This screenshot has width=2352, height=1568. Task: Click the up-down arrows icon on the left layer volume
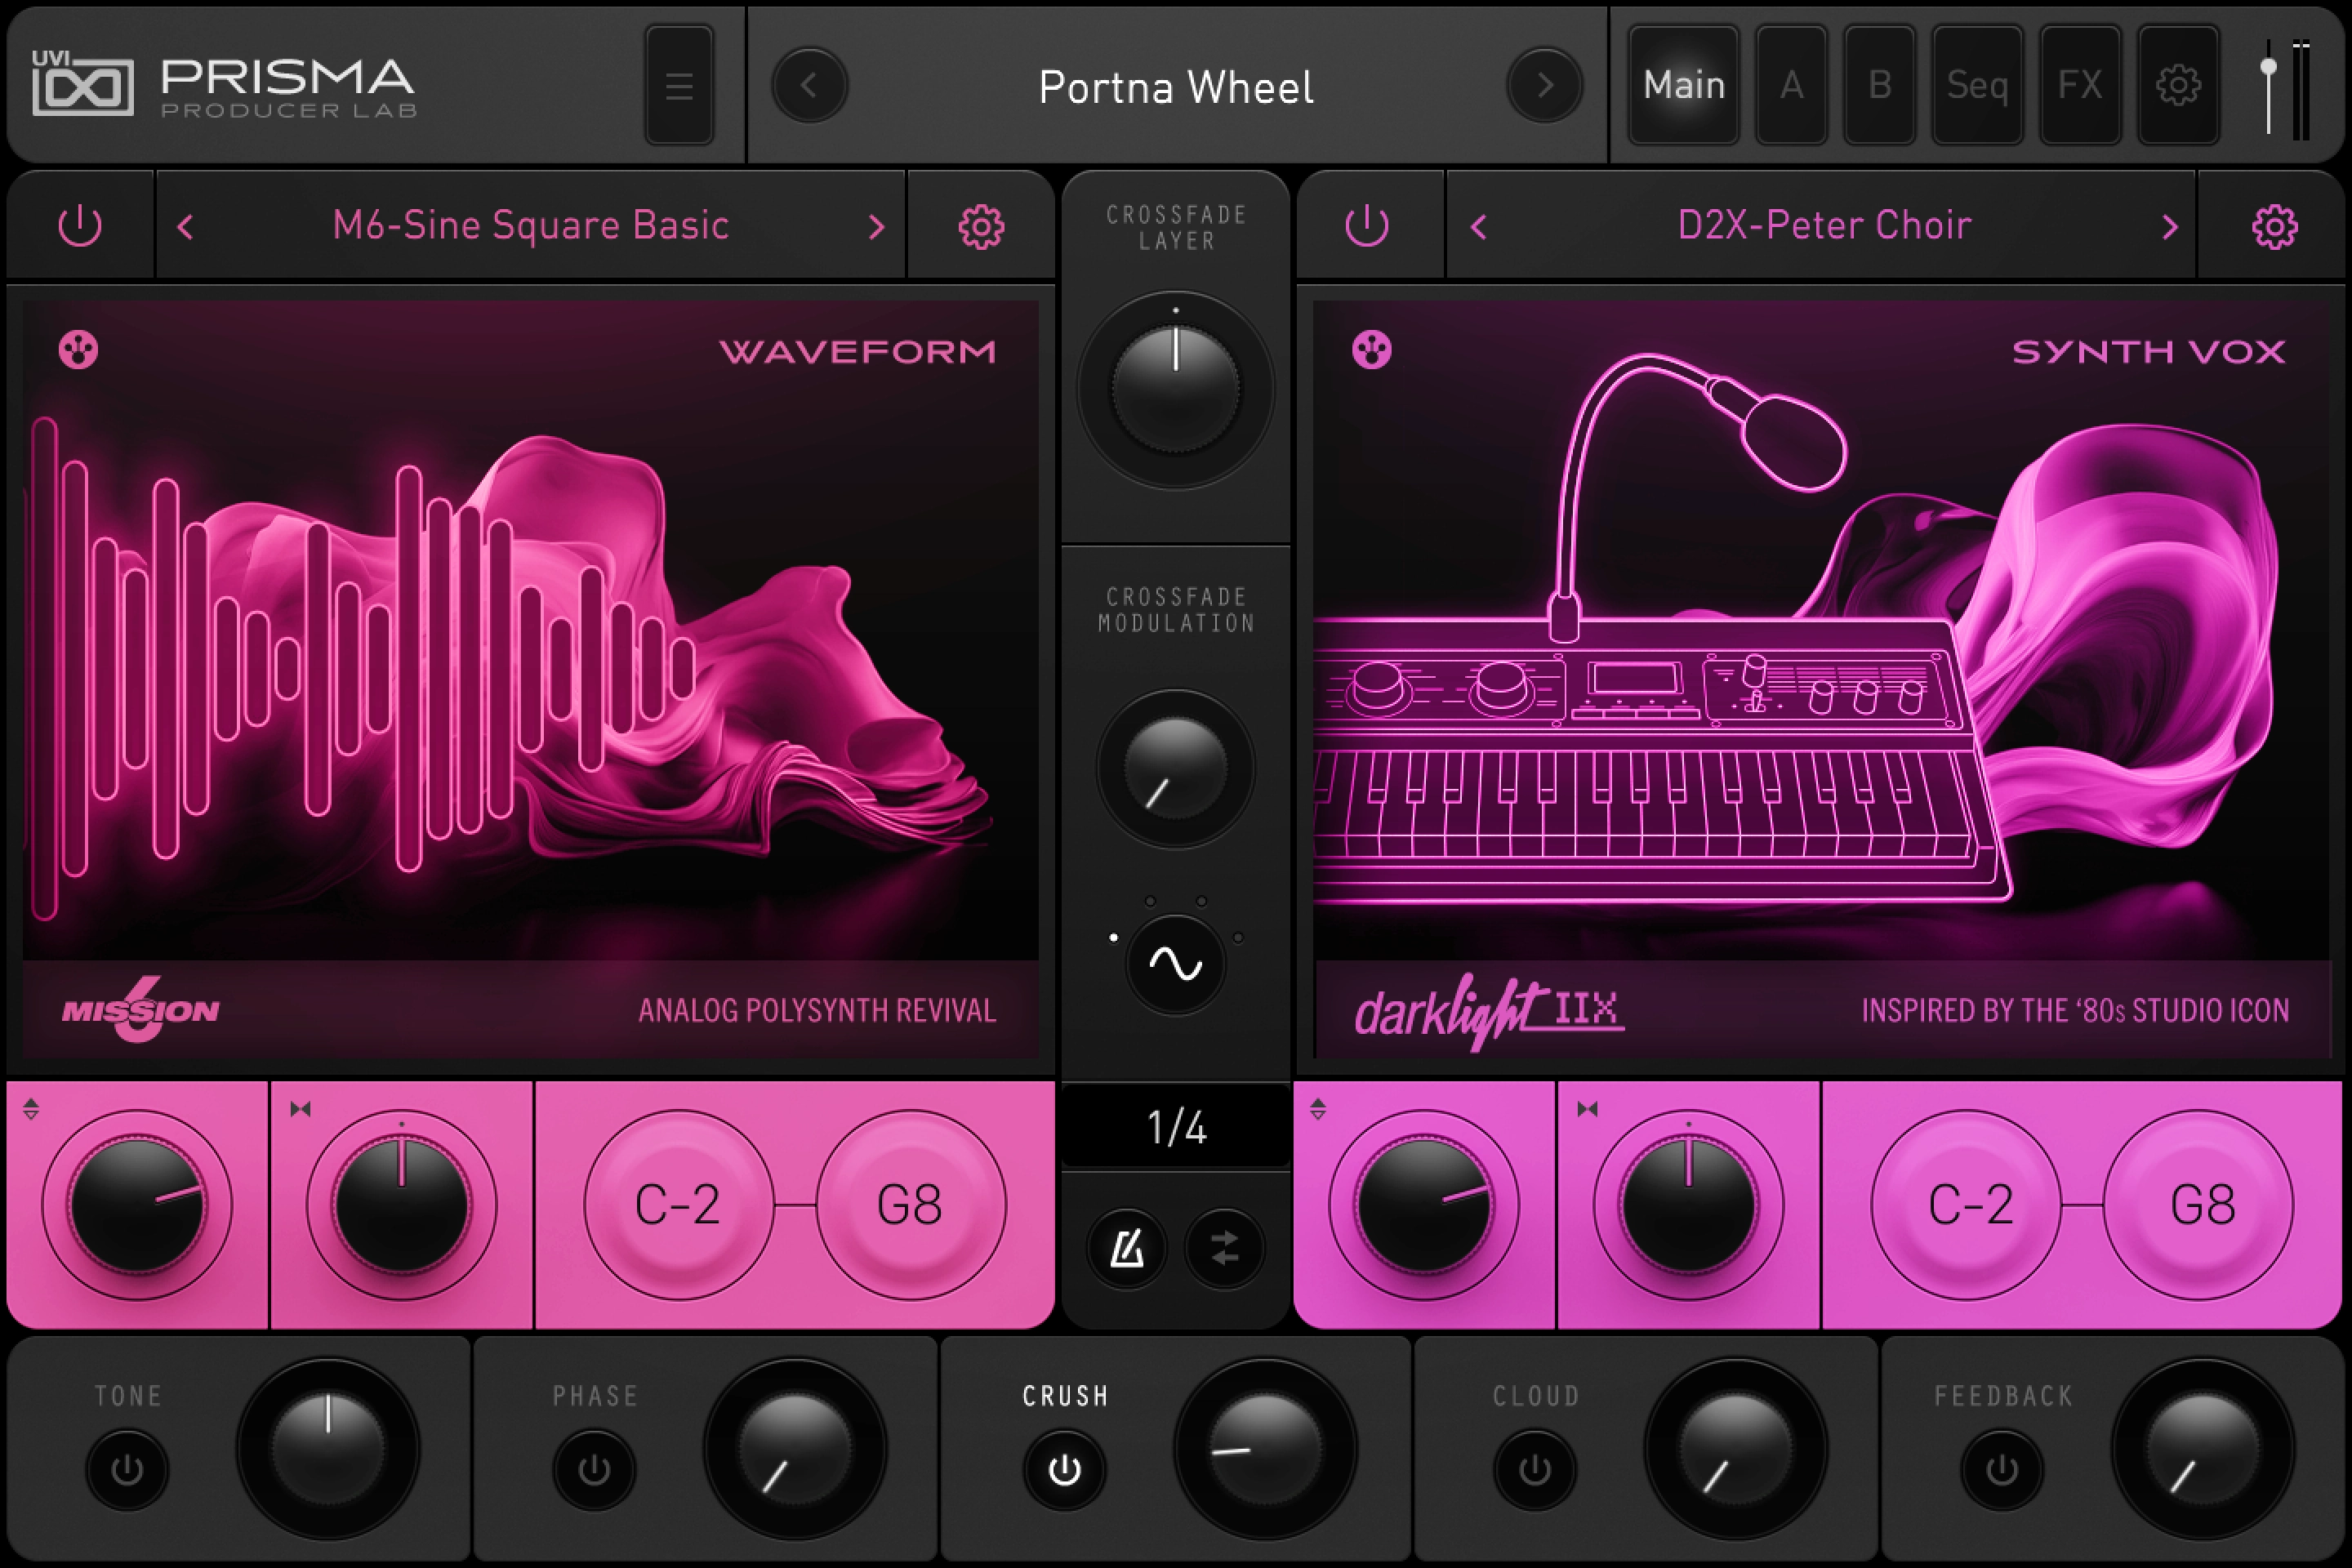click(x=31, y=1108)
